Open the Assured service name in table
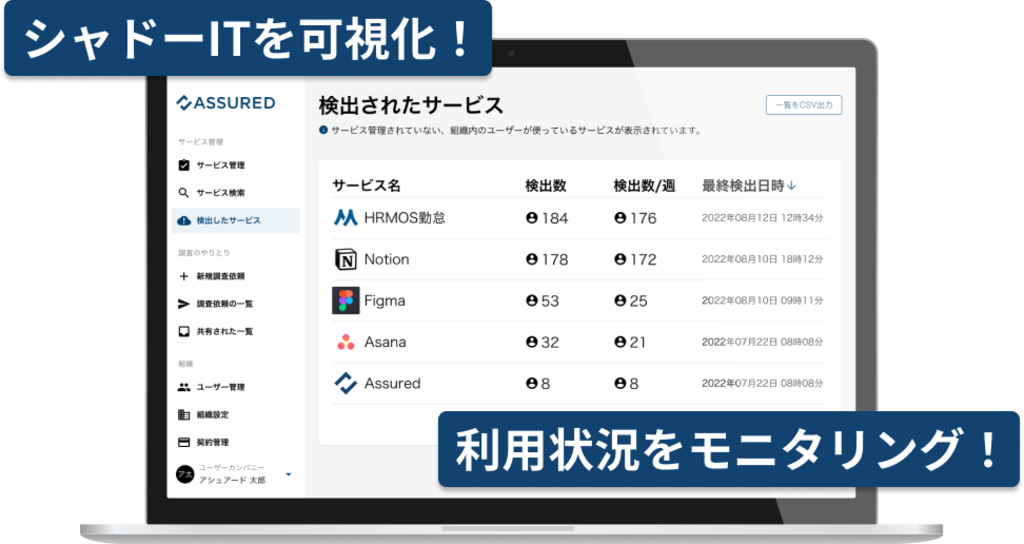 point(392,383)
